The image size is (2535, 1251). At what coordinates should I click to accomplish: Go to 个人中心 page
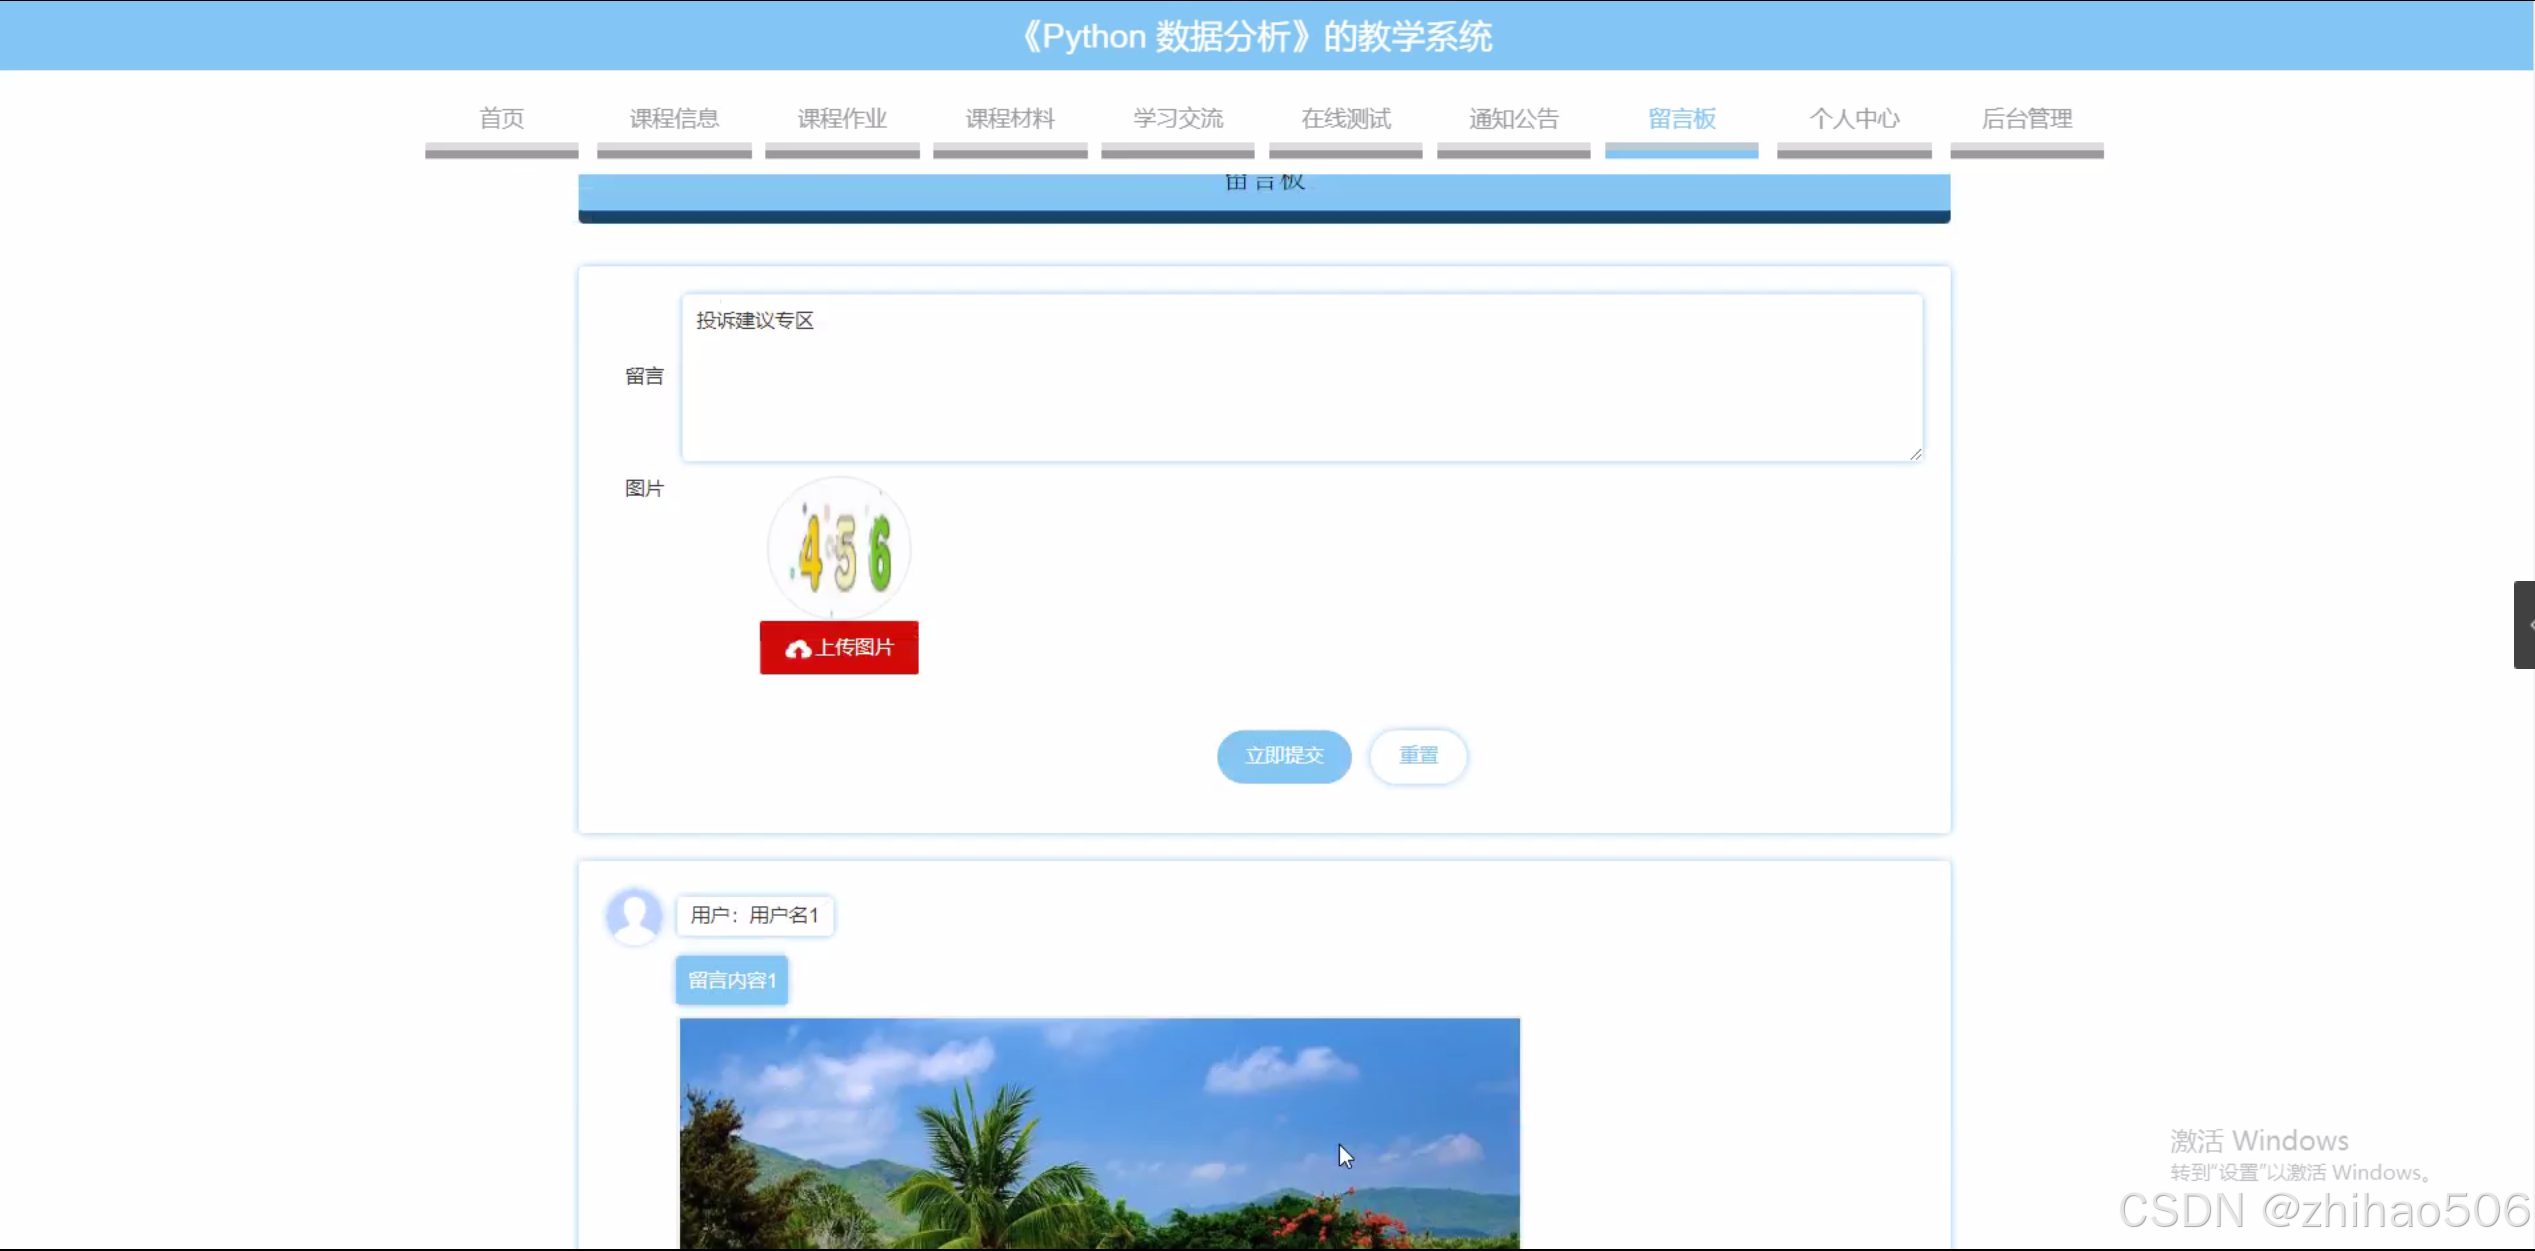pos(1854,118)
